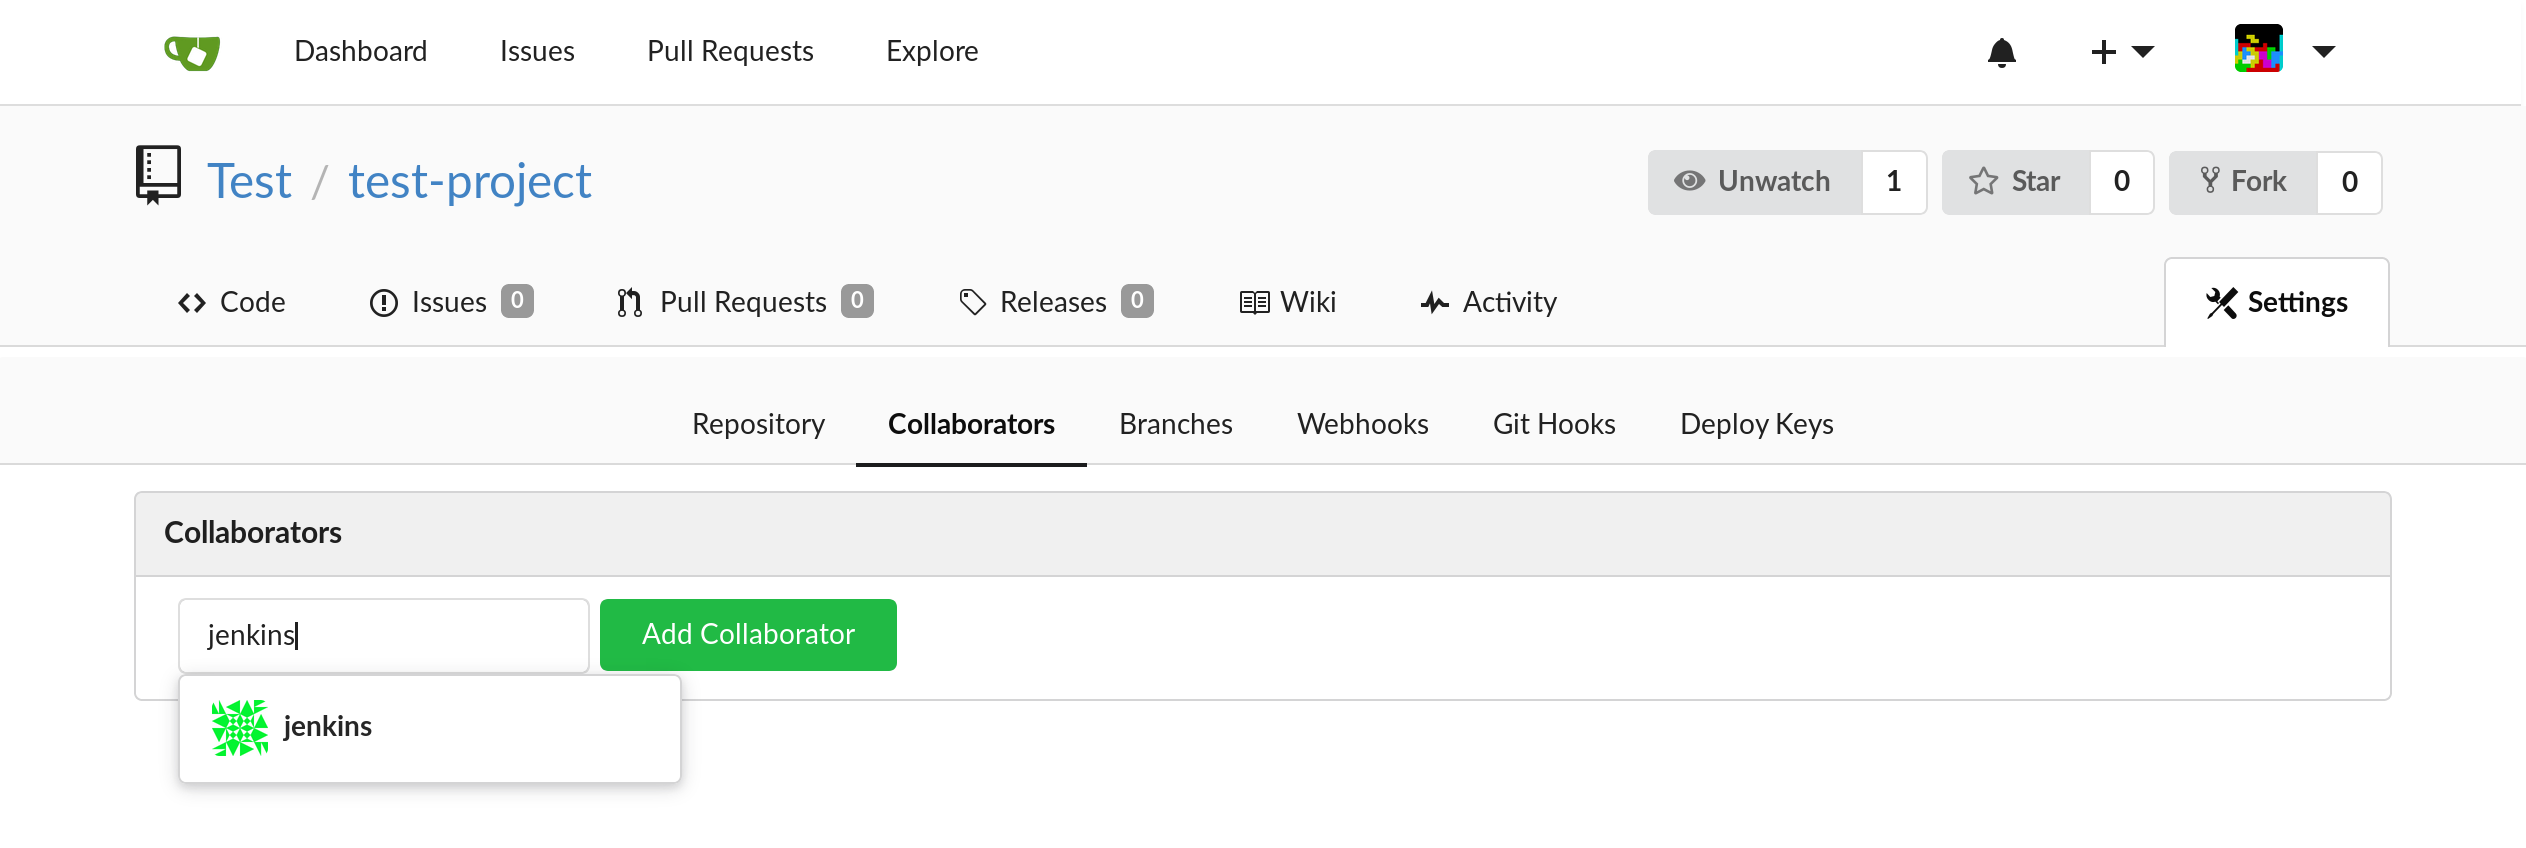Viewport: 2526px width, 848px height.
Task: Switch to the Webhooks settings tab
Action: [1362, 424]
